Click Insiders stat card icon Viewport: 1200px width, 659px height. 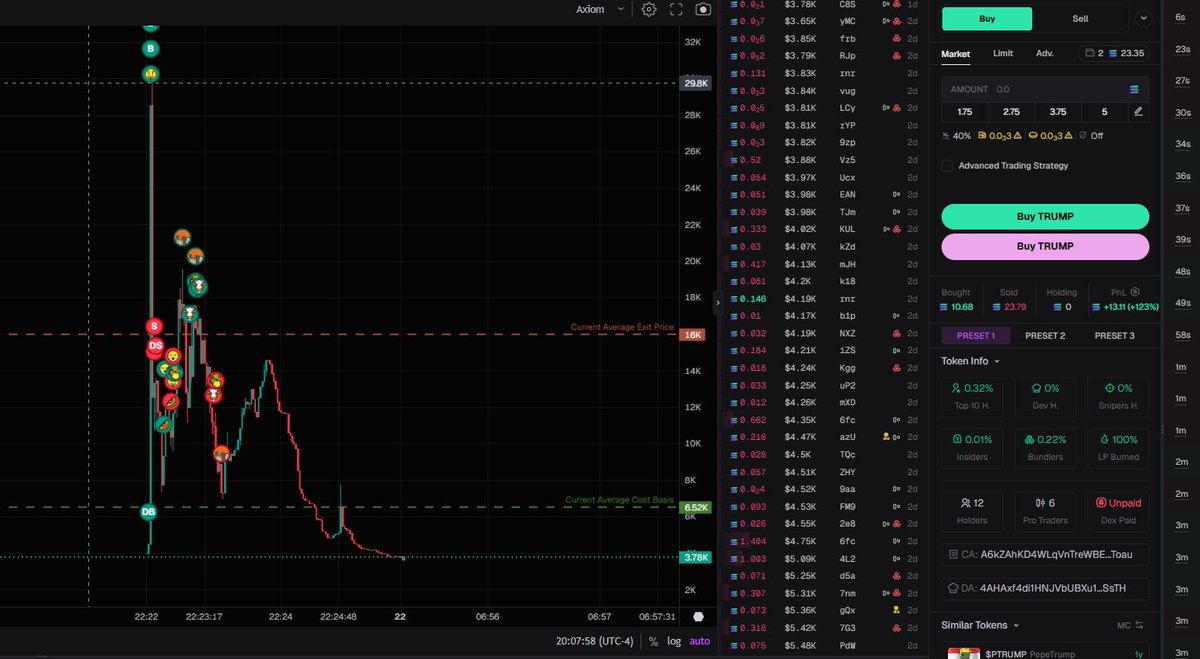957,439
